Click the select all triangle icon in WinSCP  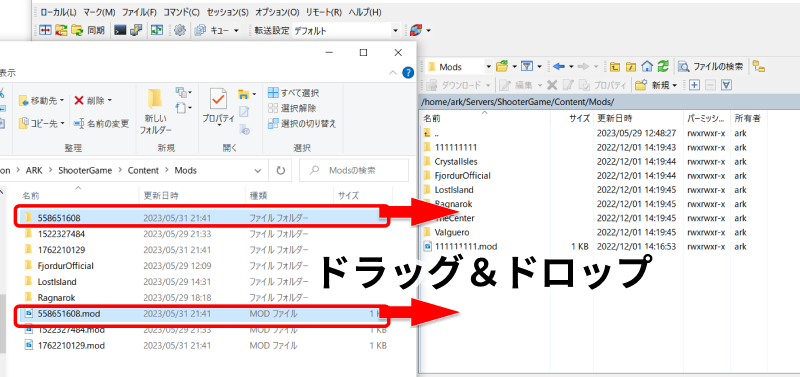[727, 85]
